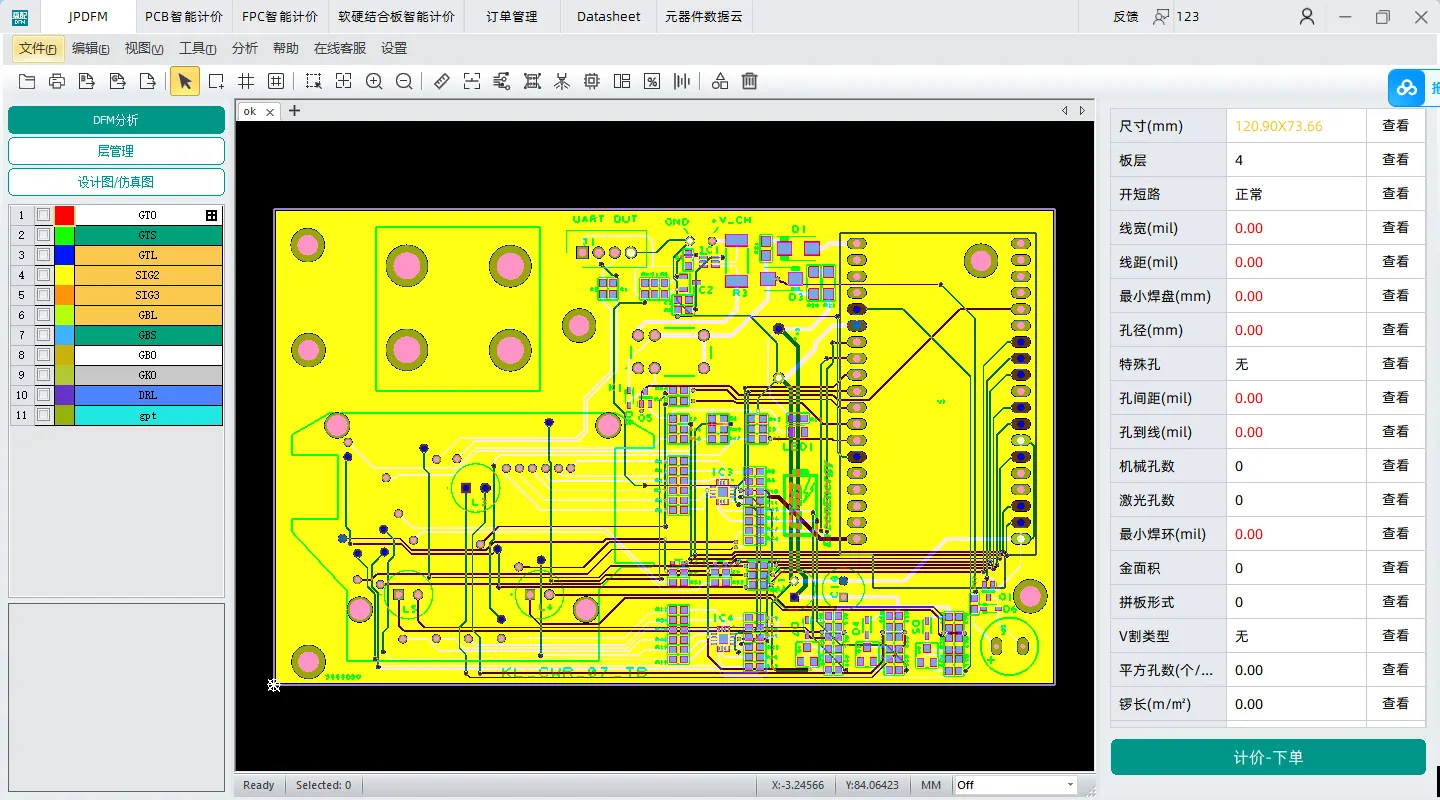Click 查看 in the 尺寸(mm) row
The image size is (1440, 800).
1395,126
